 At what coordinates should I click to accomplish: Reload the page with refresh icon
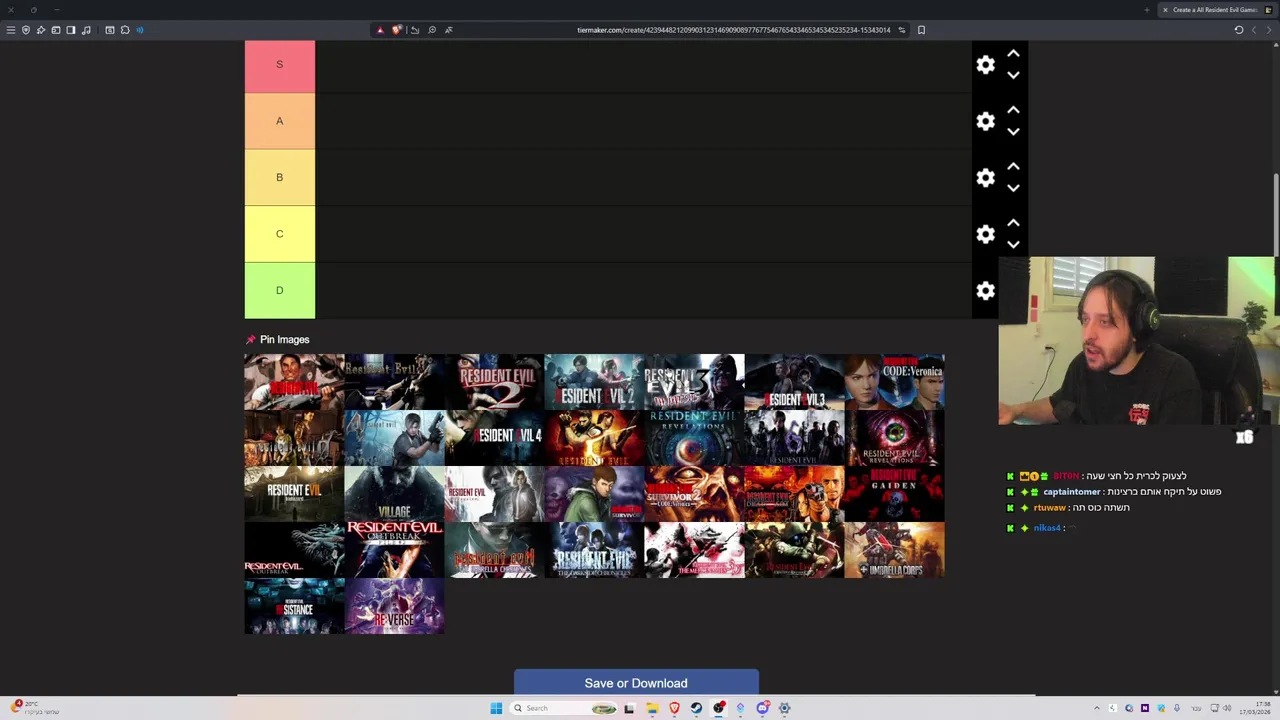coord(1238,30)
